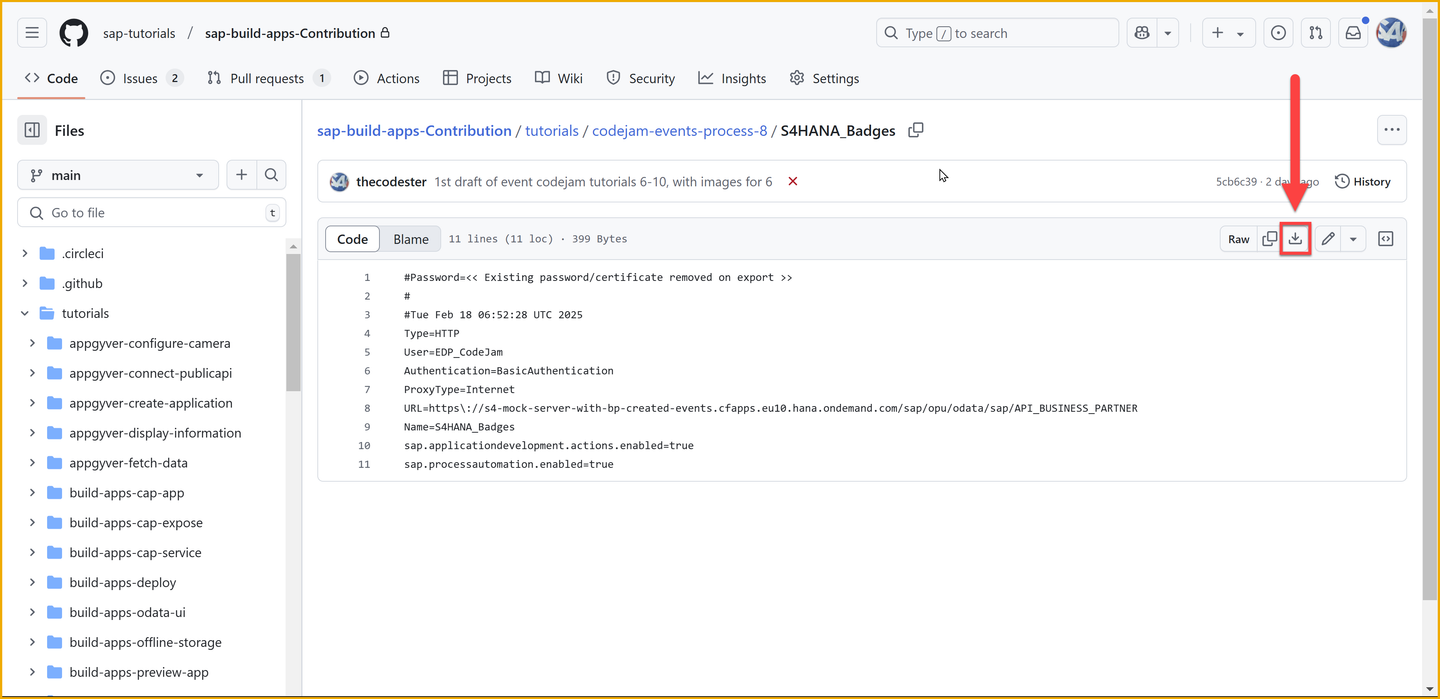Open the main branch selector

pyautogui.click(x=118, y=175)
